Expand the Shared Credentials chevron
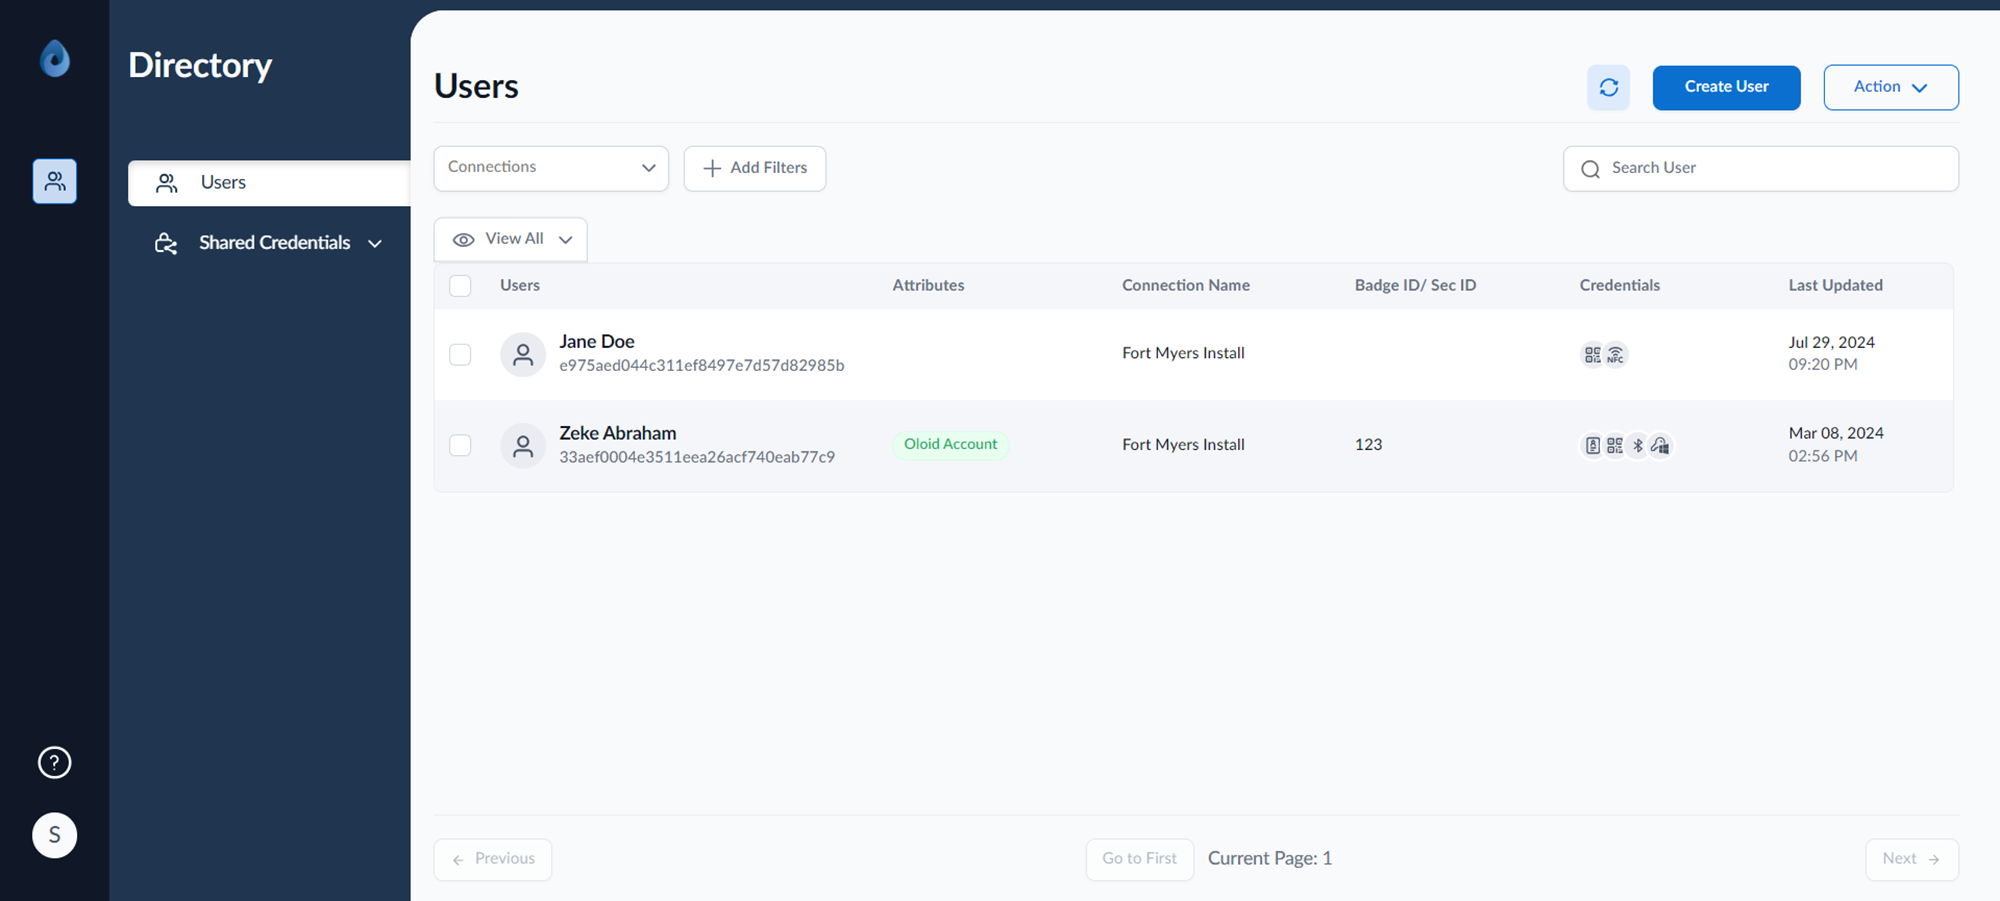 tap(375, 244)
